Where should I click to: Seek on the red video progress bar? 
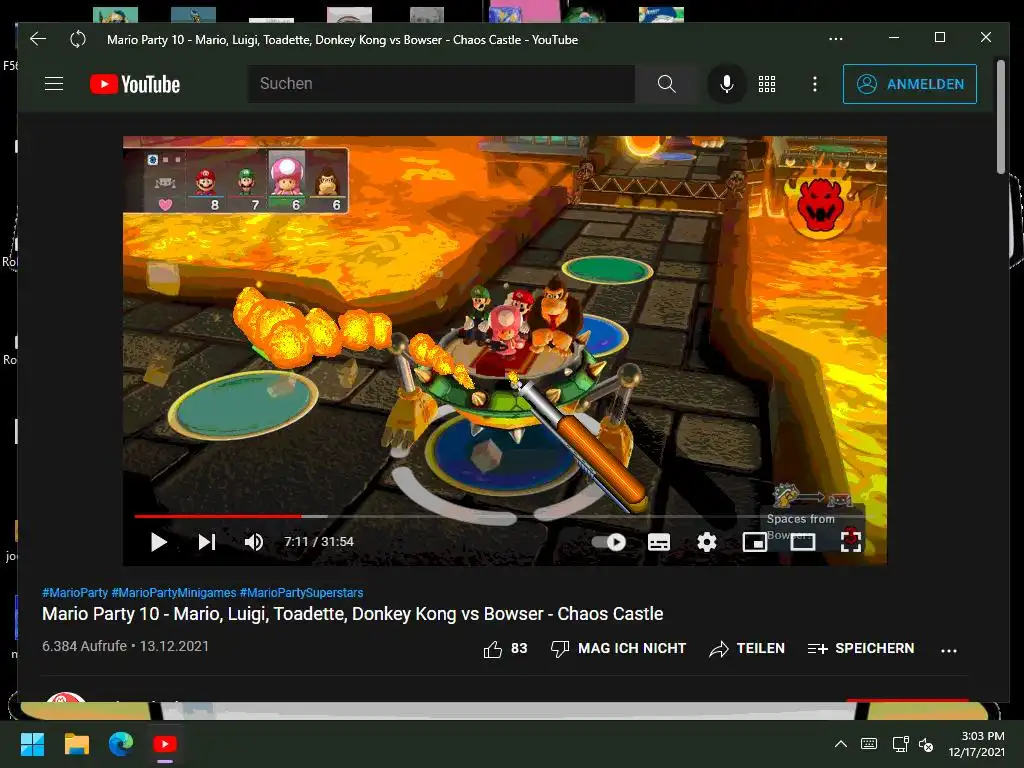[218, 516]
